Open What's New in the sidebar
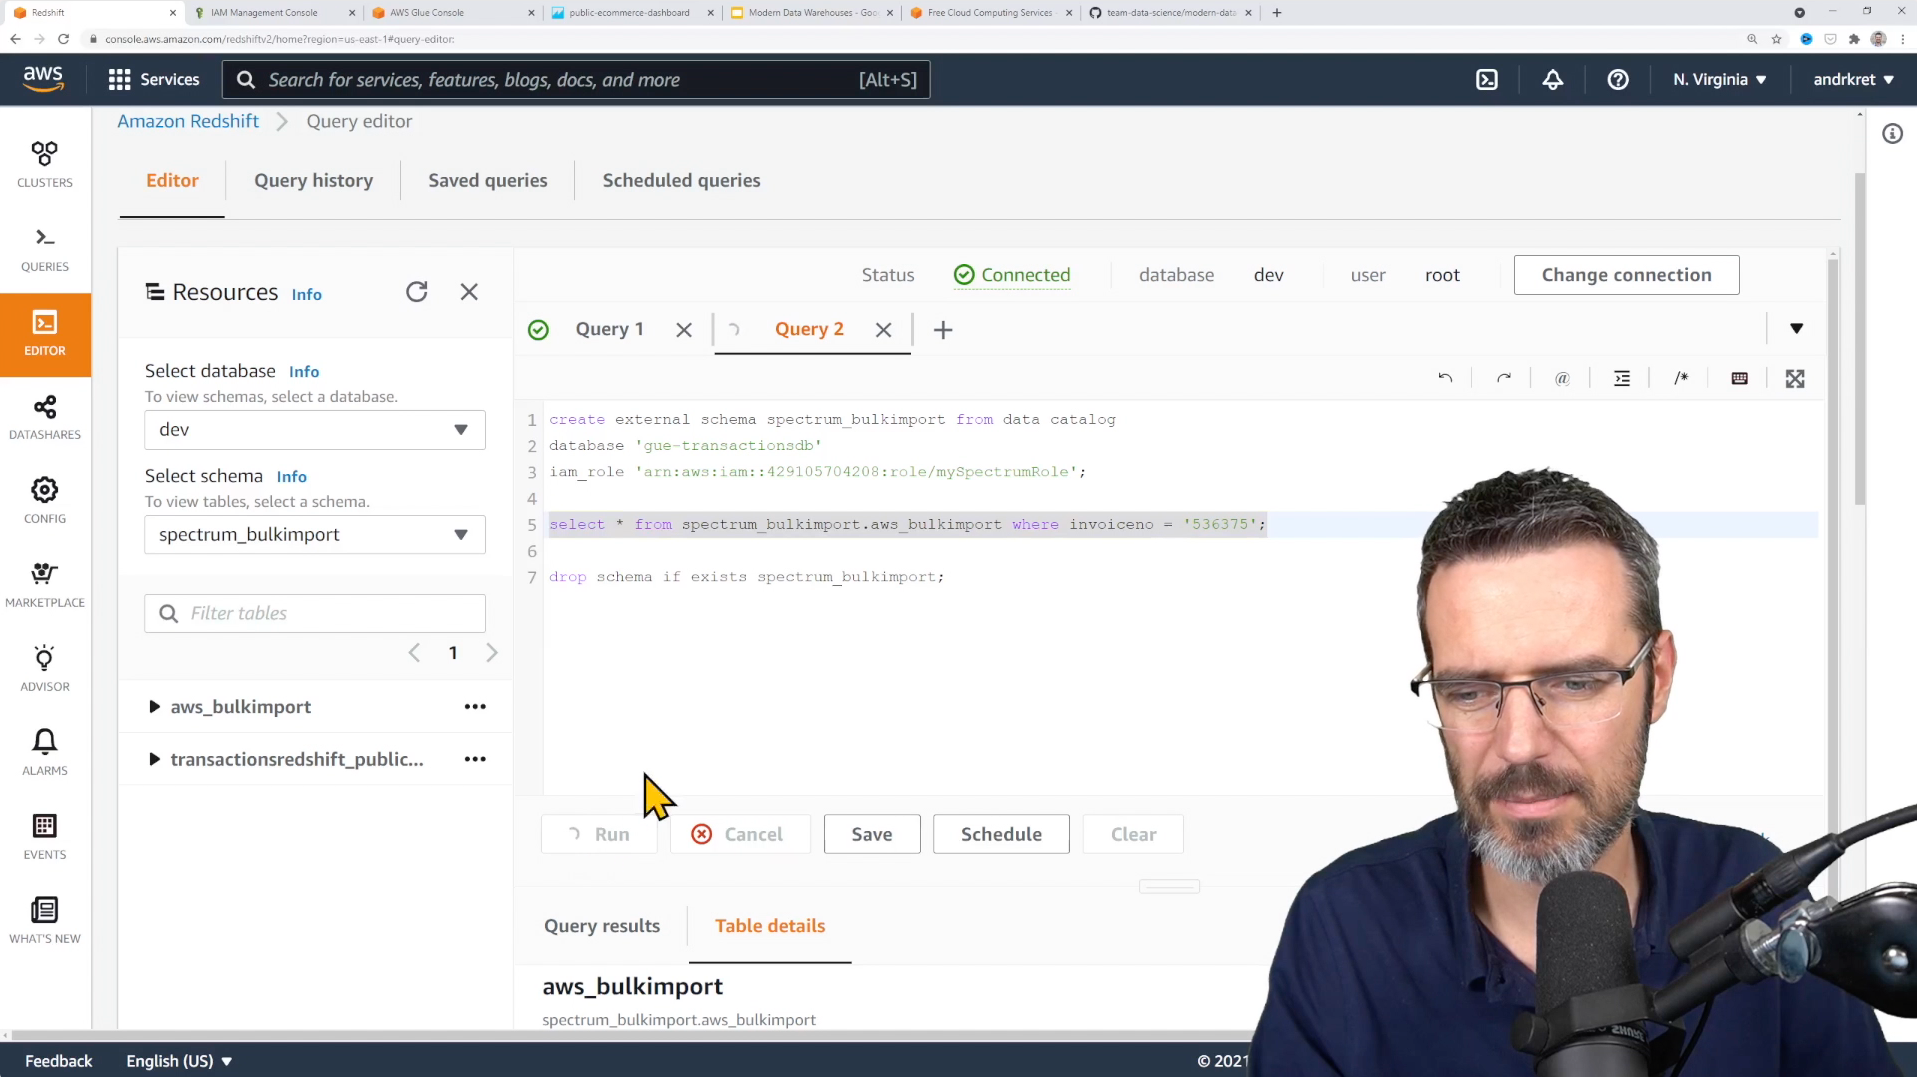 click(x=45, y=922)
